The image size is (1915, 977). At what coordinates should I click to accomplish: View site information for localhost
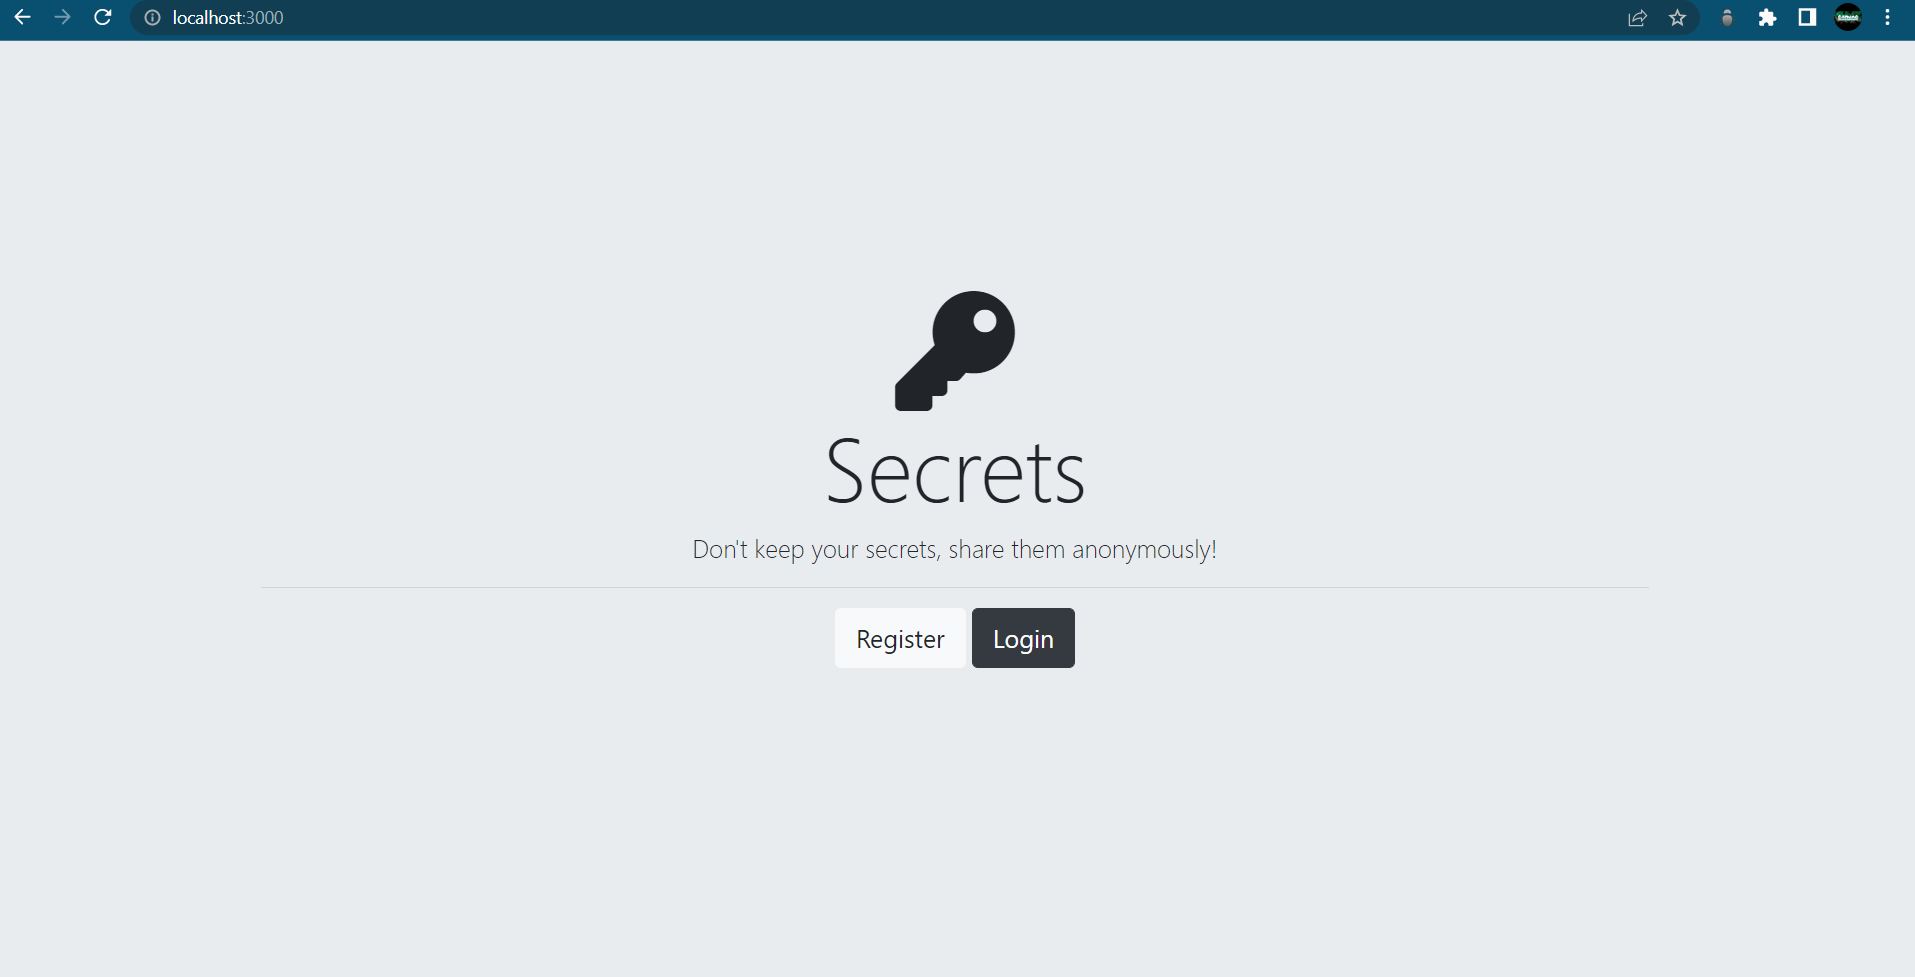pyautogui.click(x=152, y=18)
